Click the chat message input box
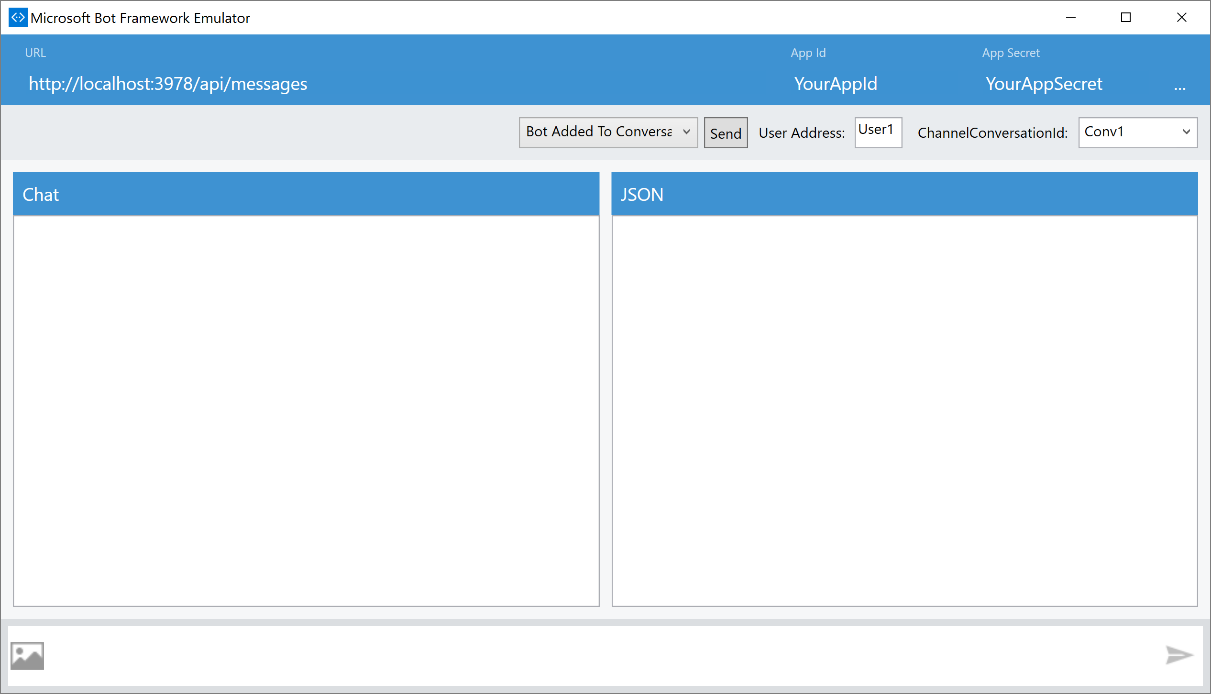Screen dimensions: 1211x694 pos(604,656)
